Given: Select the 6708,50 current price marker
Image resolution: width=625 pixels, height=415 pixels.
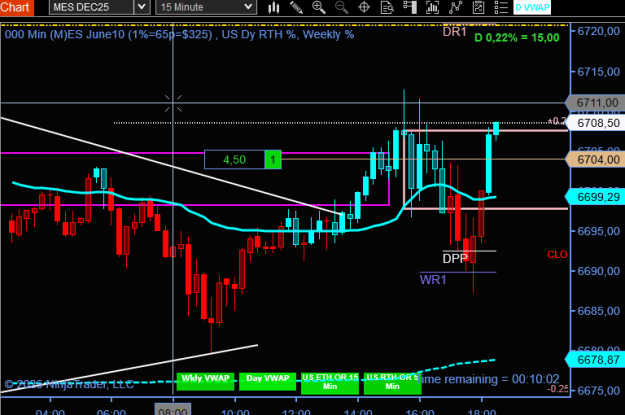Looking at the screenshot, I should tap(595, 123).
